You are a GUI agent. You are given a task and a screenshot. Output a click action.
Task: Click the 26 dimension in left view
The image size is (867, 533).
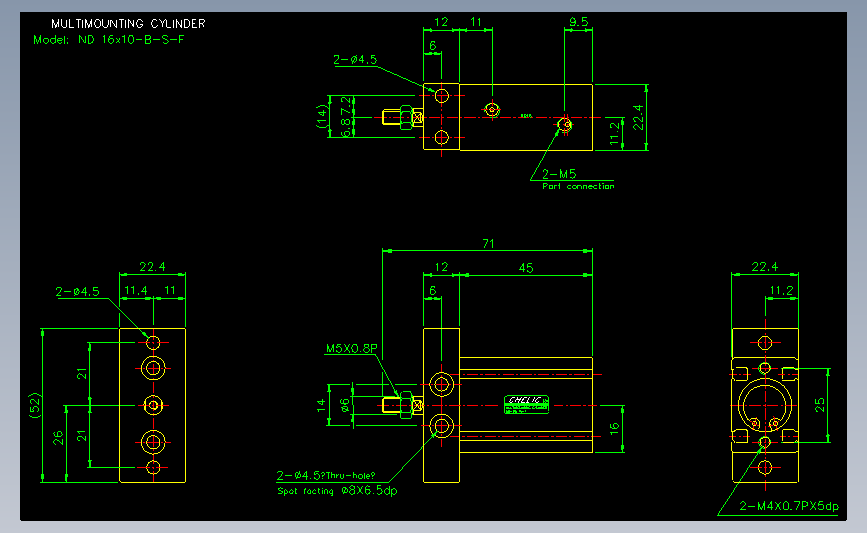click(x=59, y=438)
